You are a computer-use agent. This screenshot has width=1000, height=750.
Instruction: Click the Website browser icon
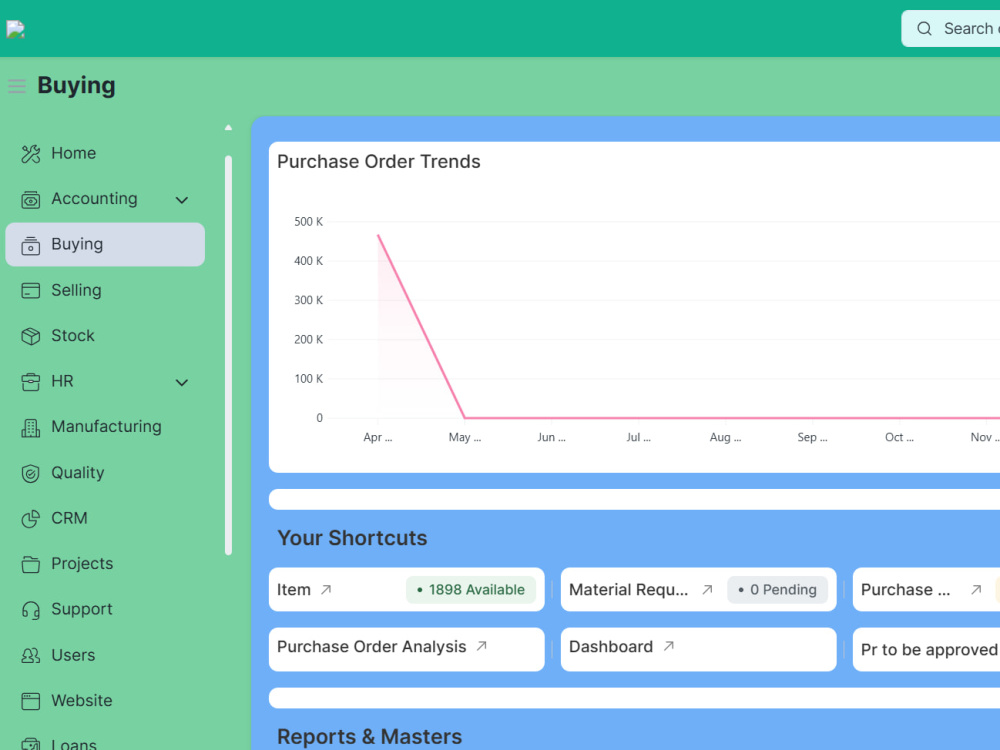pyautogui.click(x=31, y=701)
